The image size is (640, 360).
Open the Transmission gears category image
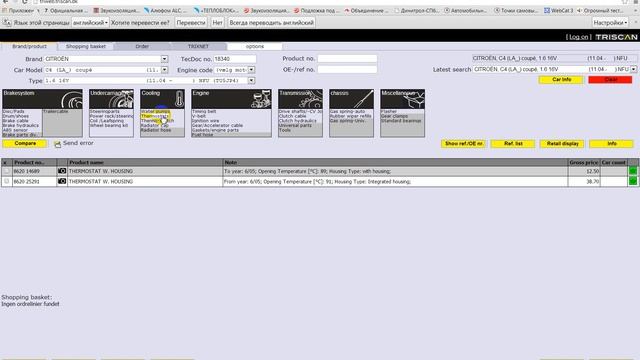tap(300, 99)
